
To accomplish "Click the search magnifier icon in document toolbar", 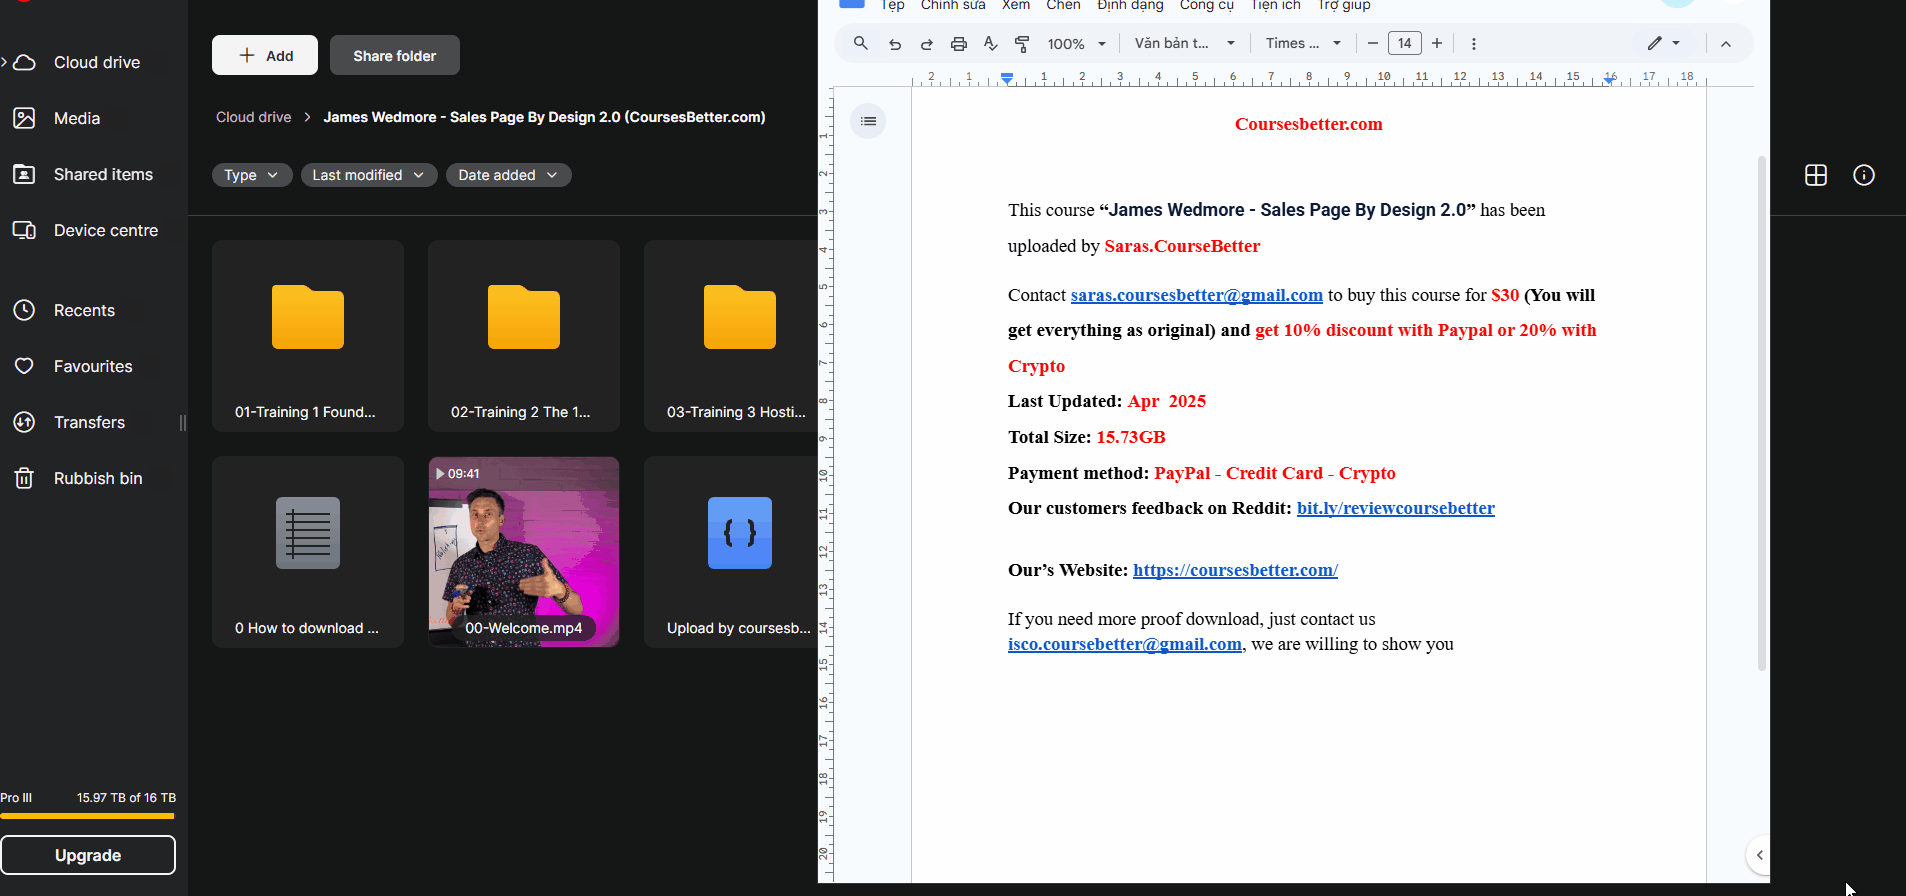I will 860,43.
